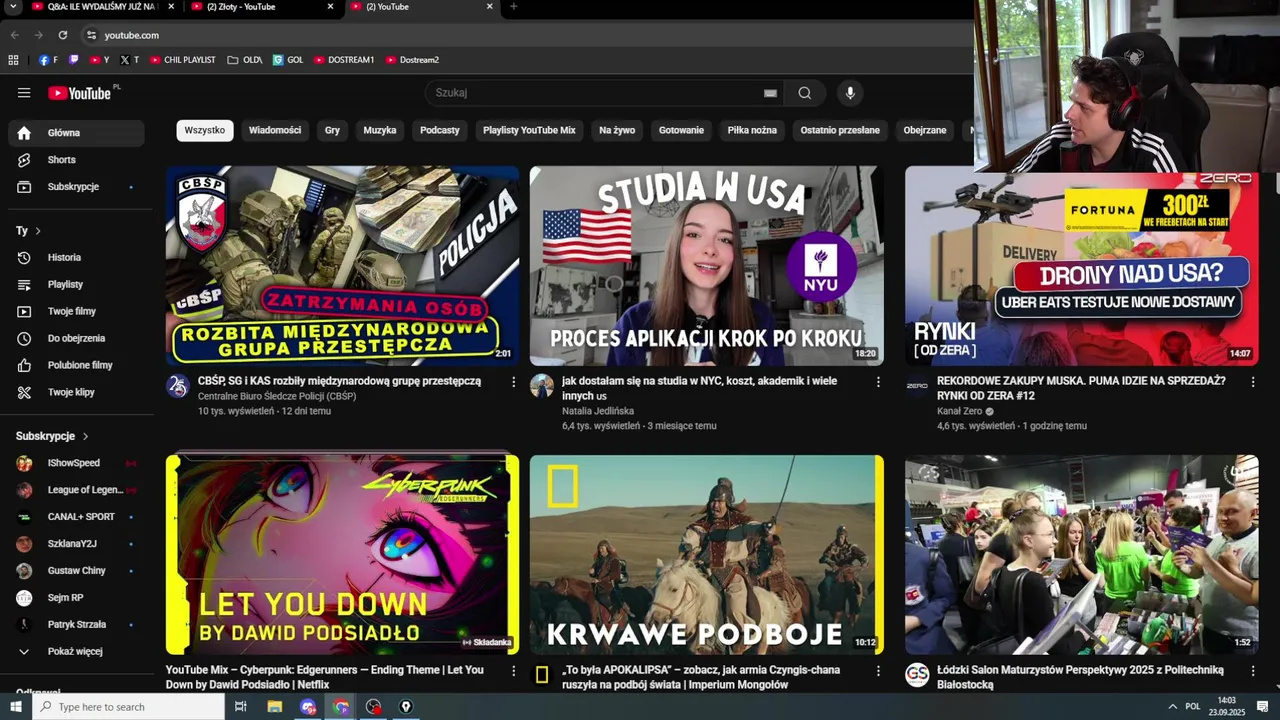Image resolution: width=1280 pixels, height=720 pixels.
Task: Open the CANAL+ SPORT subscription
Action: click(x=77, y=517)
